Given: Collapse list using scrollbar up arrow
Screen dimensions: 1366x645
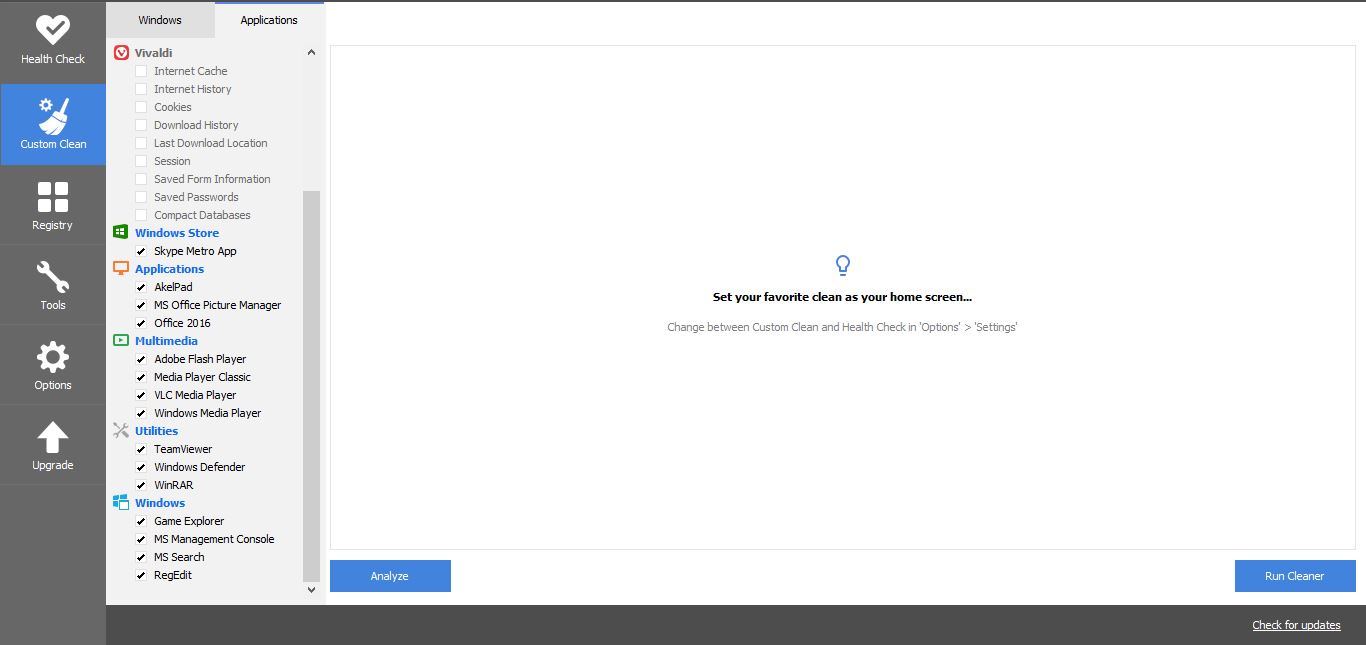Looking at the screenshot, I should click(x=311, y=52).
